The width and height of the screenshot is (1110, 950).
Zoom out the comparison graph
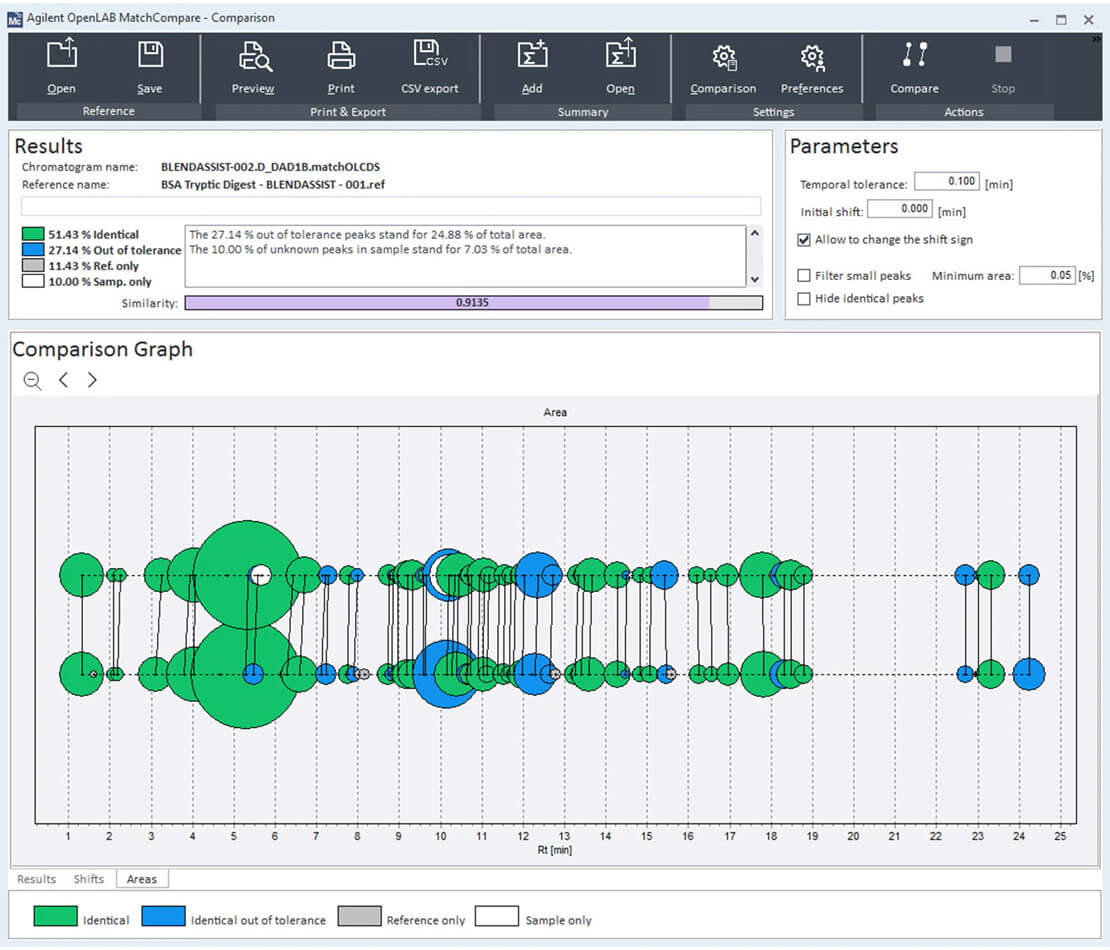coord(33,380)
